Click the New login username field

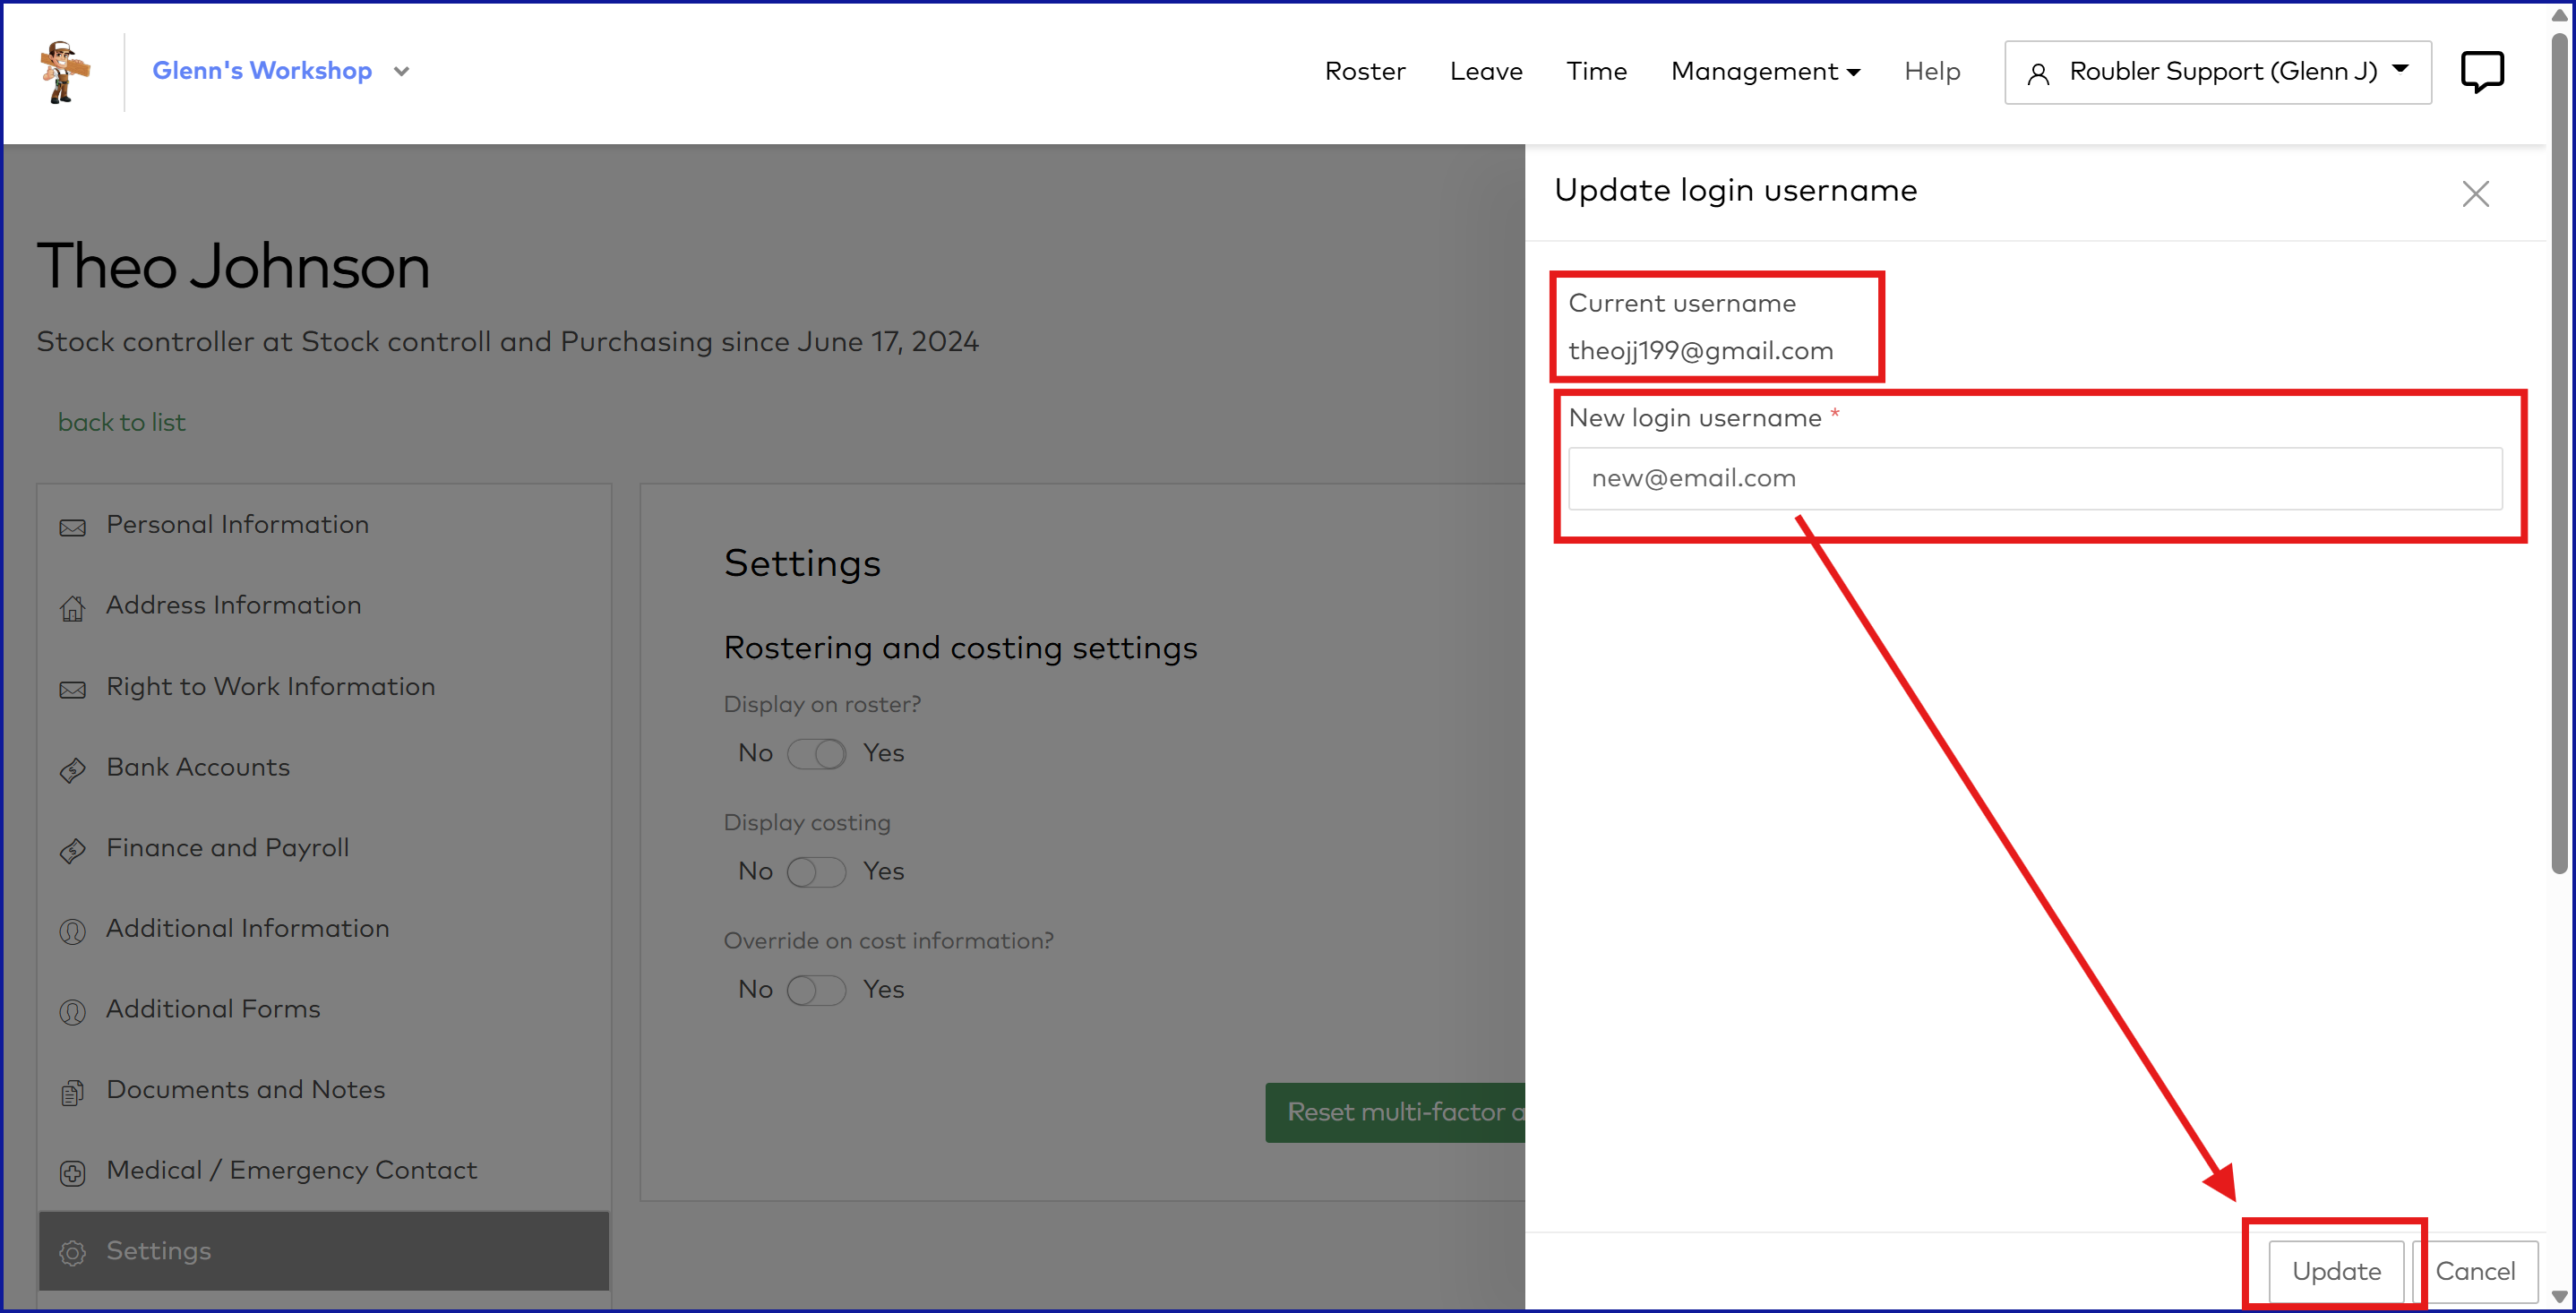2034,478
